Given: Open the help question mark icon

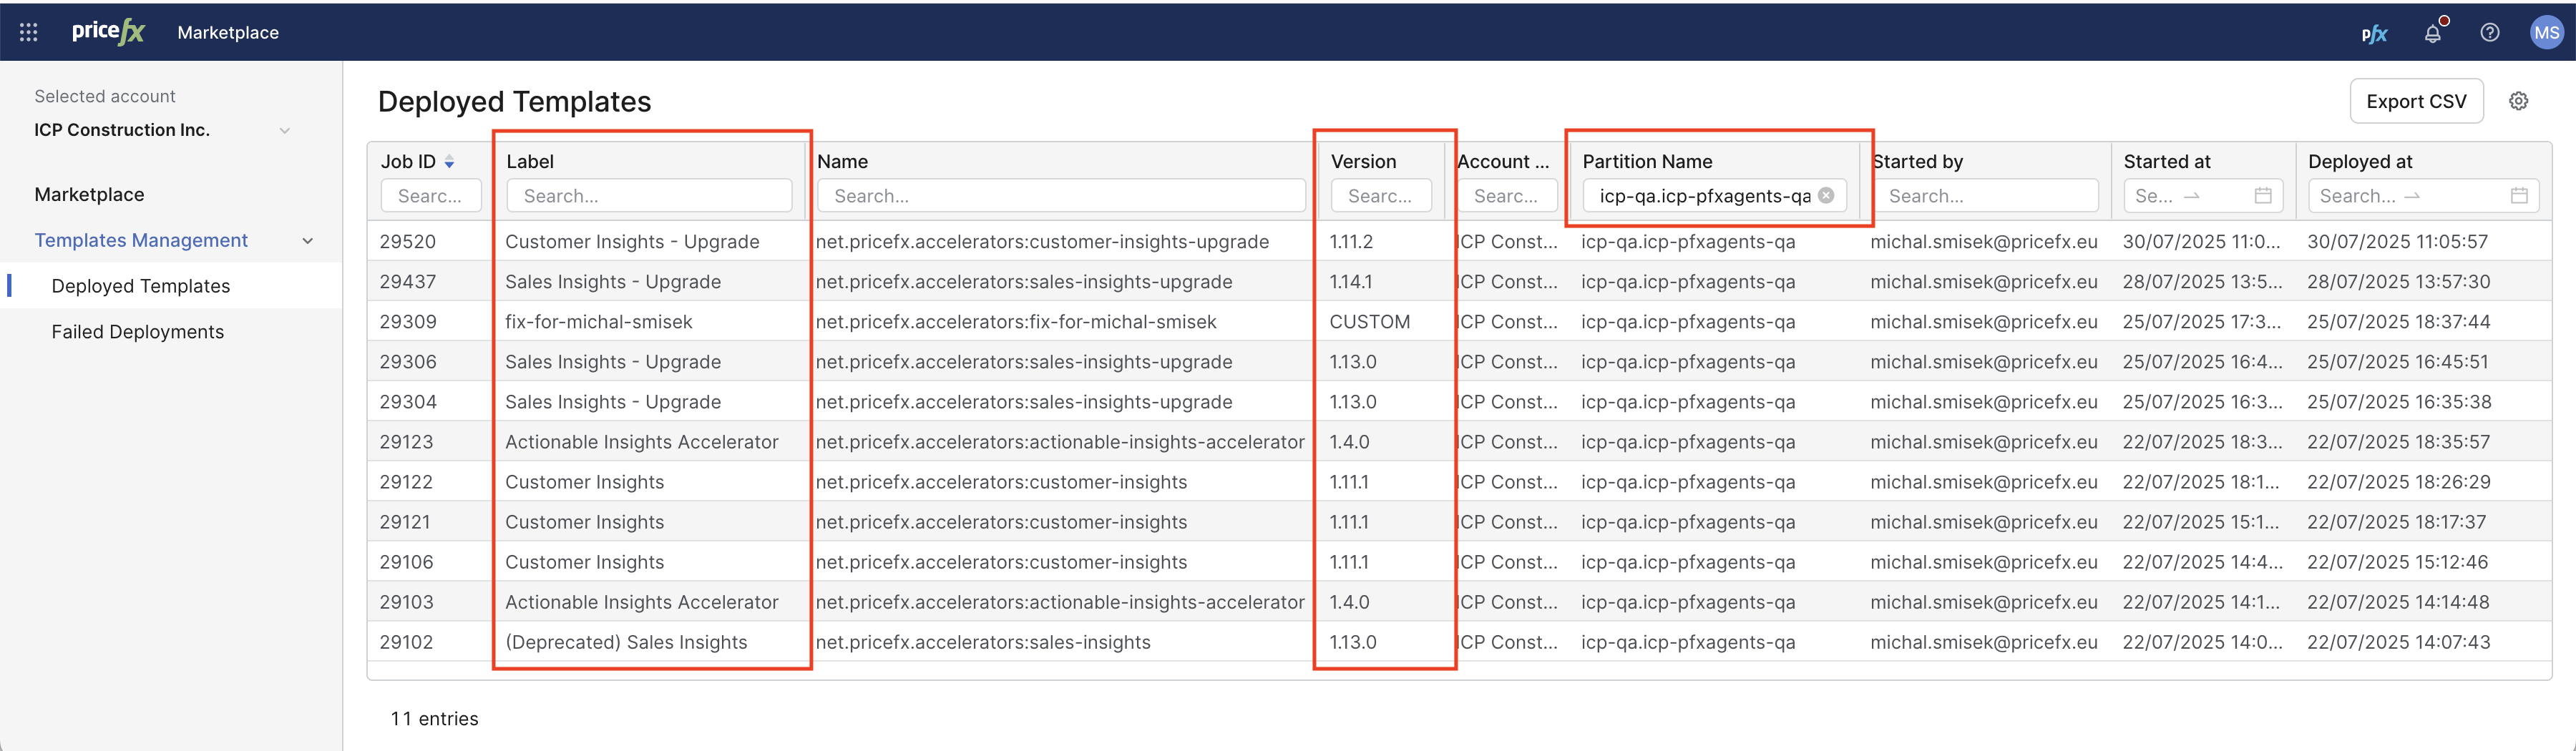Looking at the screenshot, I should pos(2490,33).
